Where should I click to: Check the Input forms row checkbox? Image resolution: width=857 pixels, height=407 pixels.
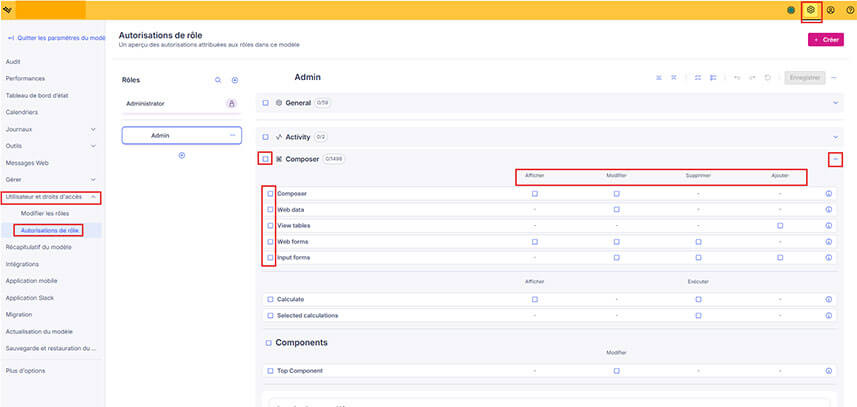coord(270,257)
